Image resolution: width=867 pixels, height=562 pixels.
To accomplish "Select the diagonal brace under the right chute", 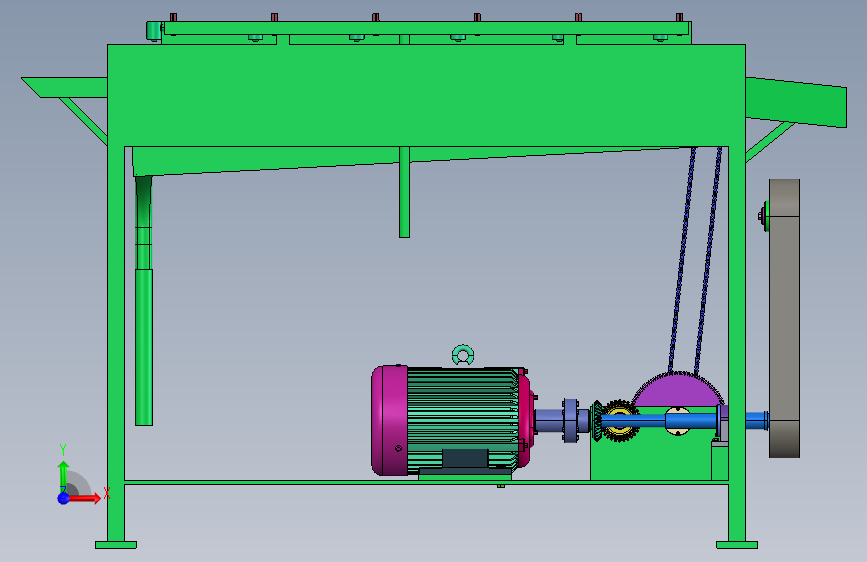I will 770,140.
